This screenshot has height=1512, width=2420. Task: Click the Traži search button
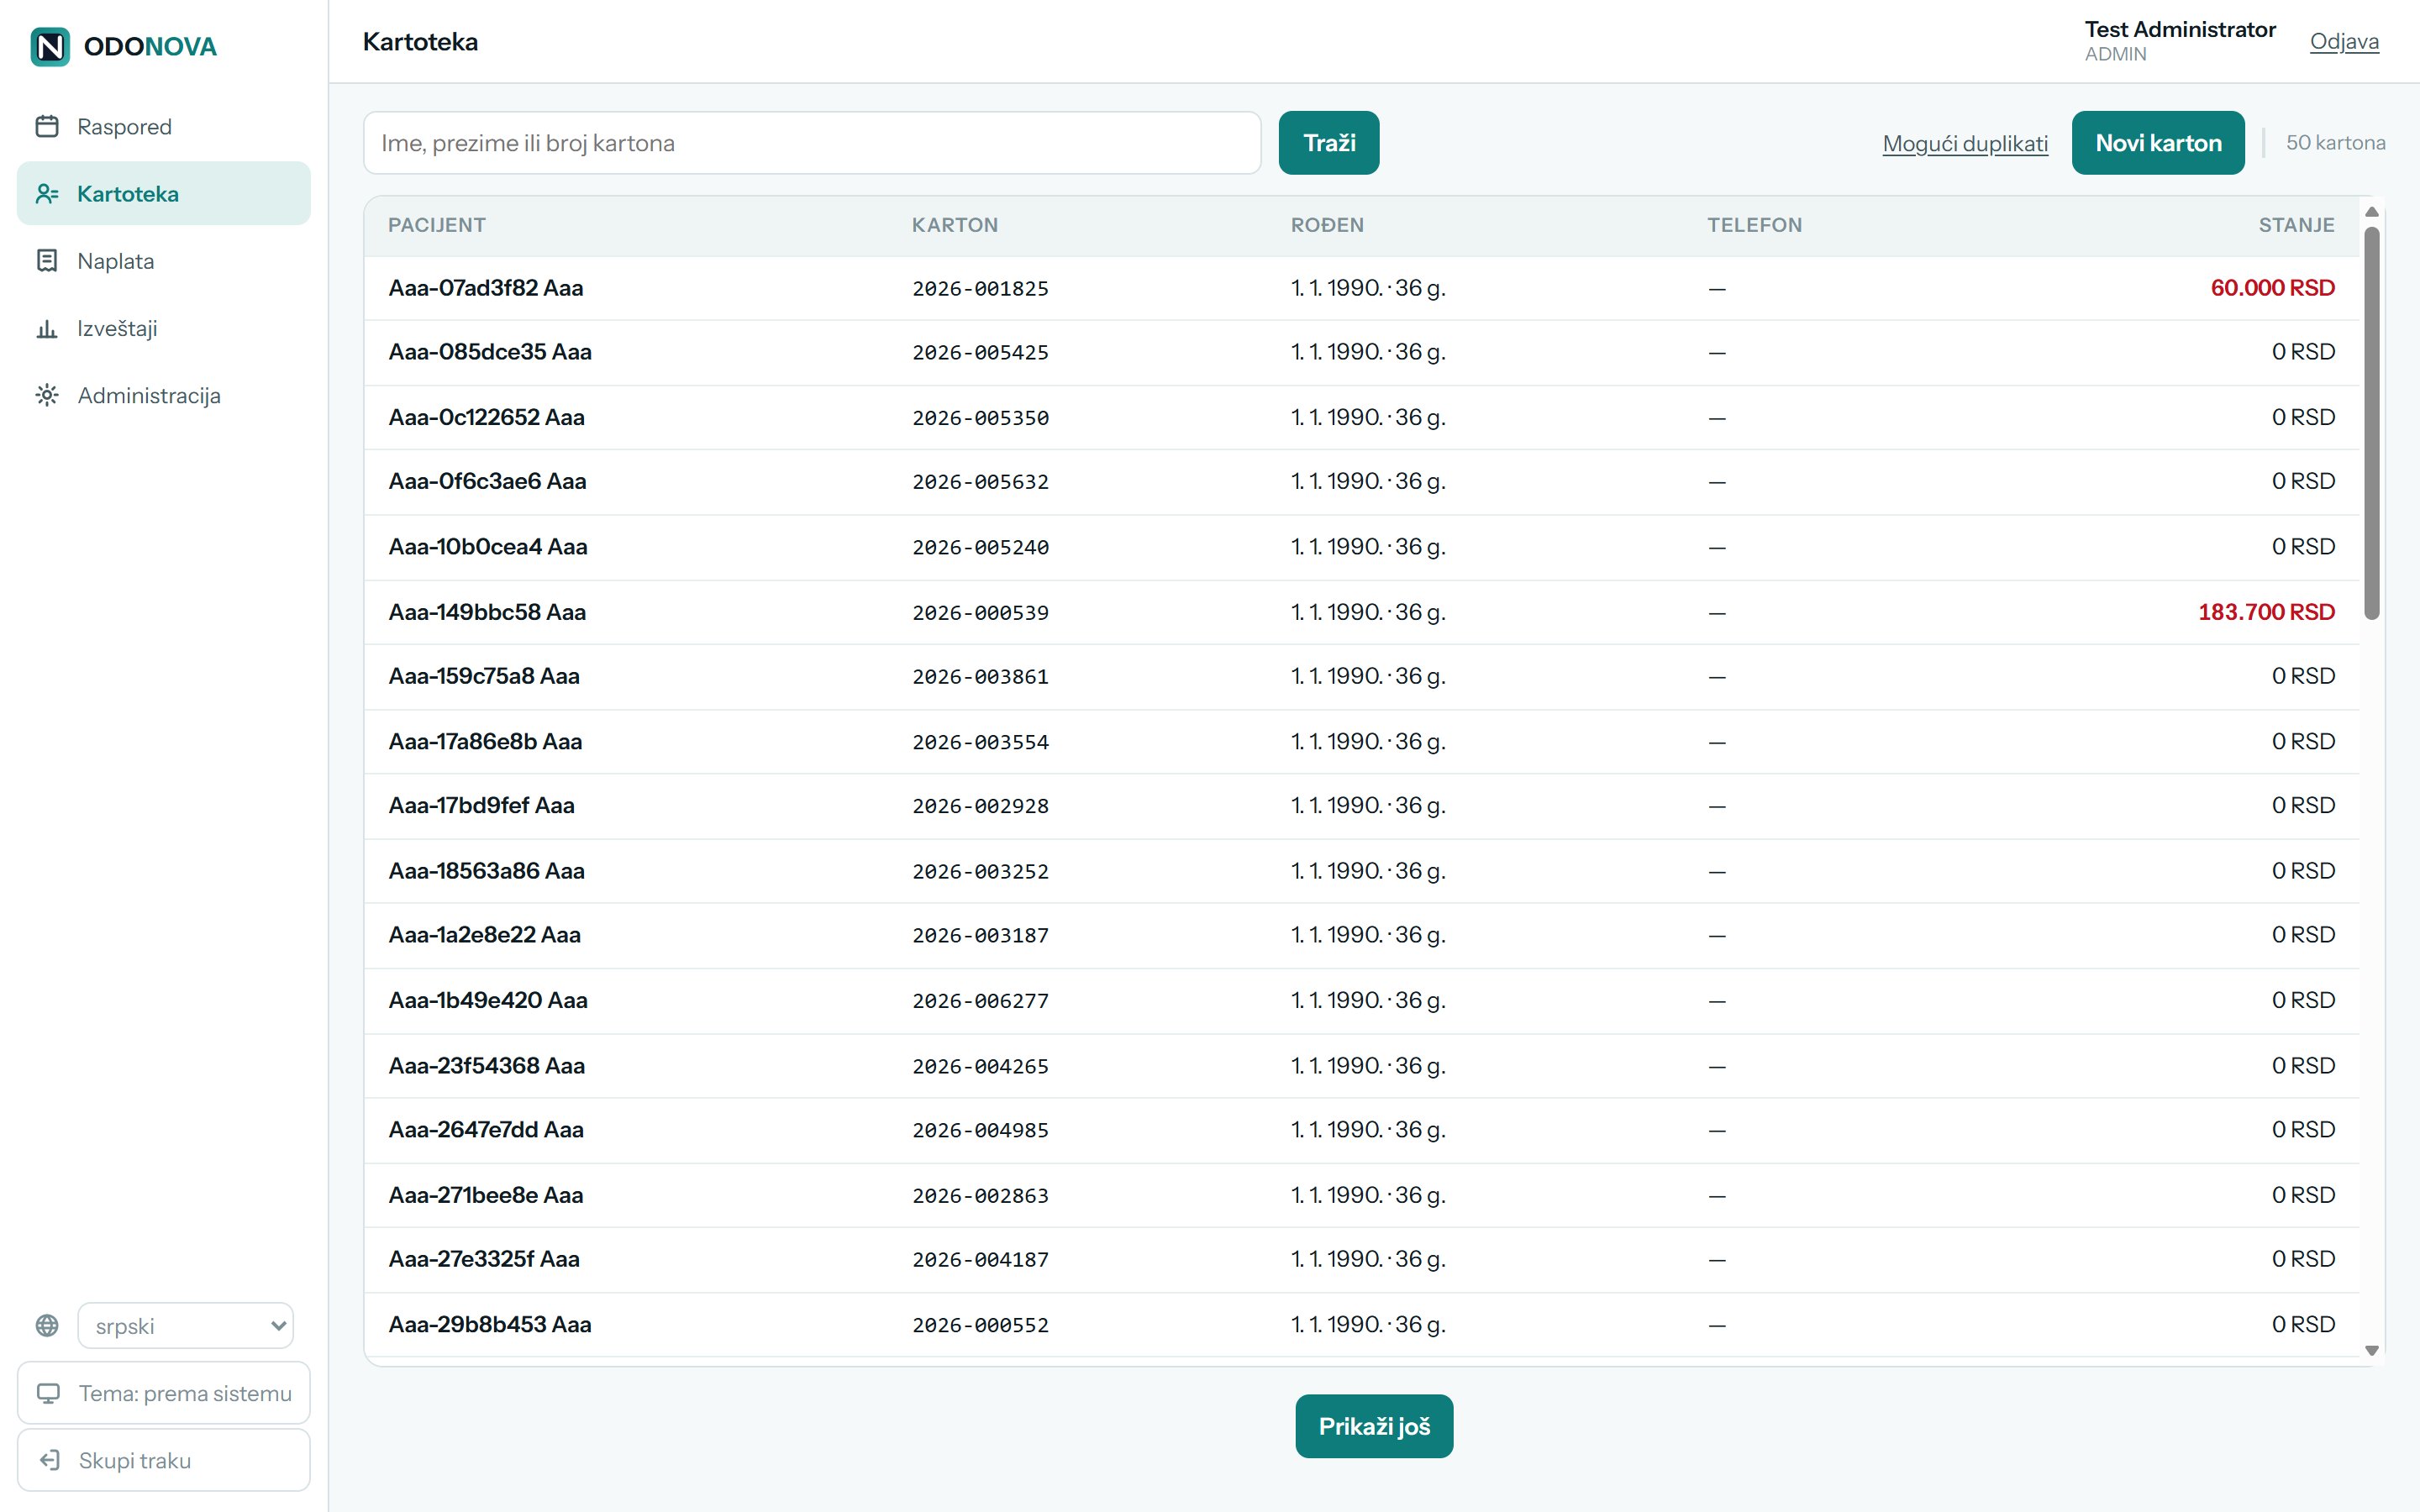pyautogui.click(x=1329, y=143)
